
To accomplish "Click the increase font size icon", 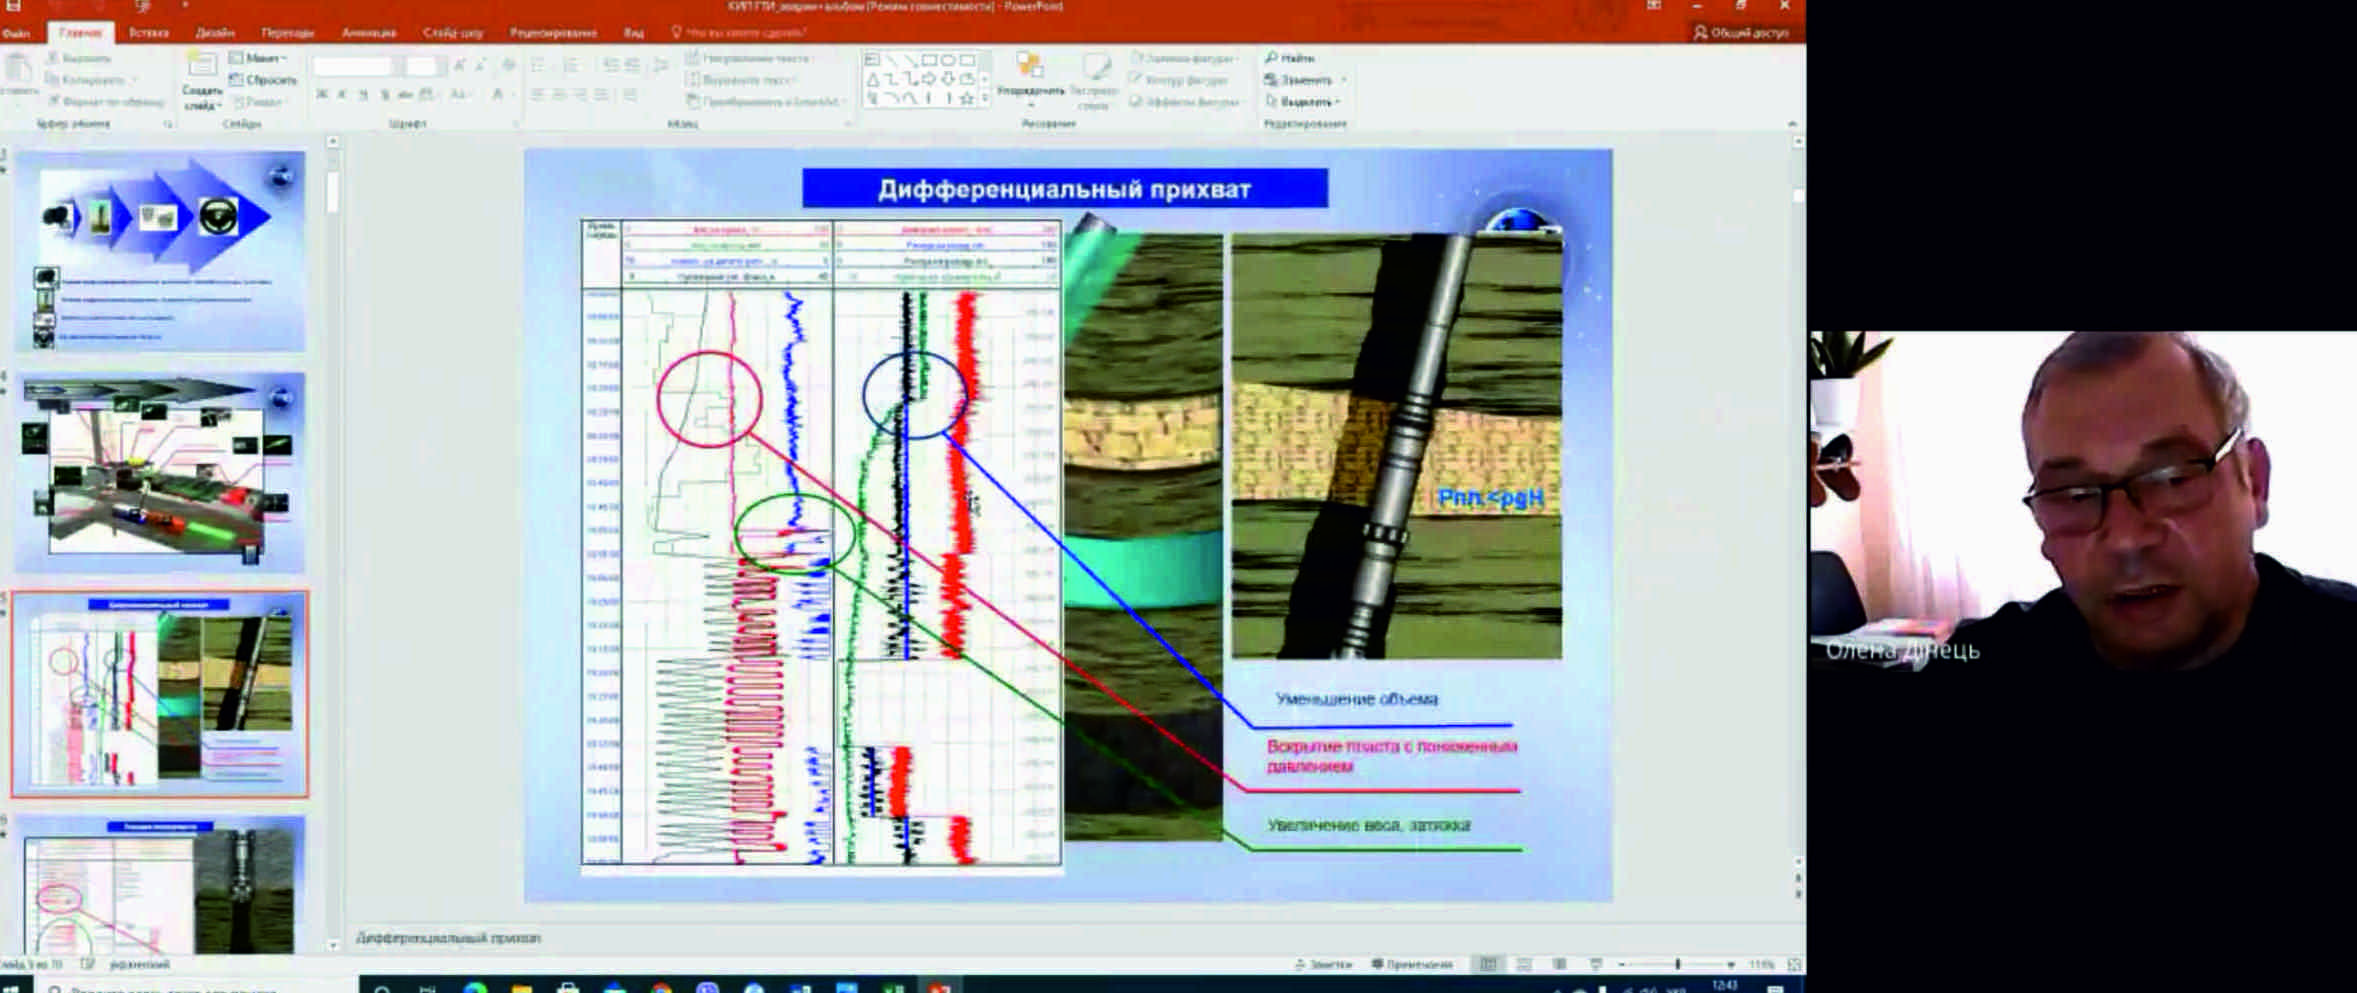I will tap(460, 66).
